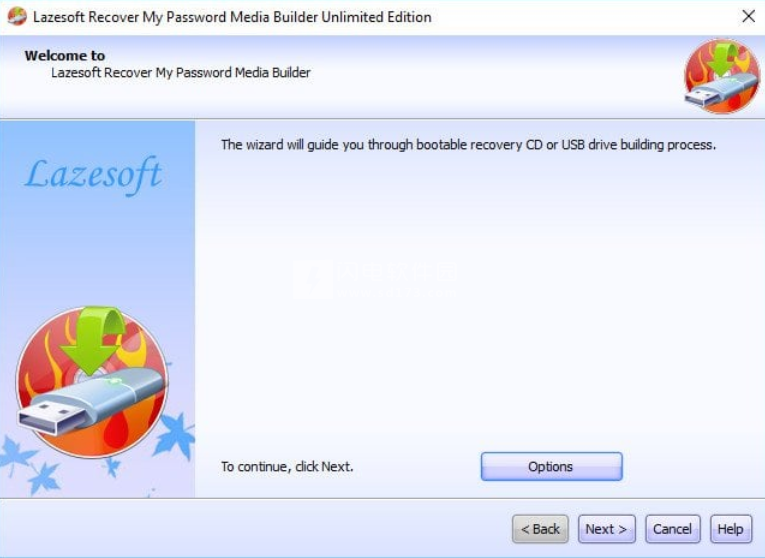Click the Back button
The height and width of the screenshot is (558, 765).
[540, 529]
